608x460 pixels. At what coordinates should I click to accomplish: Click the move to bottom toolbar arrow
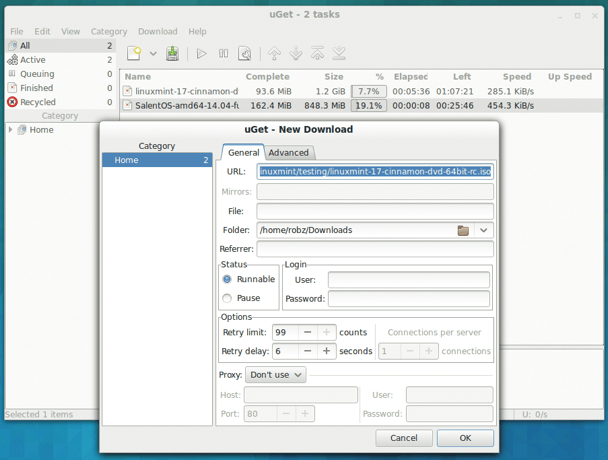point(339,53)
